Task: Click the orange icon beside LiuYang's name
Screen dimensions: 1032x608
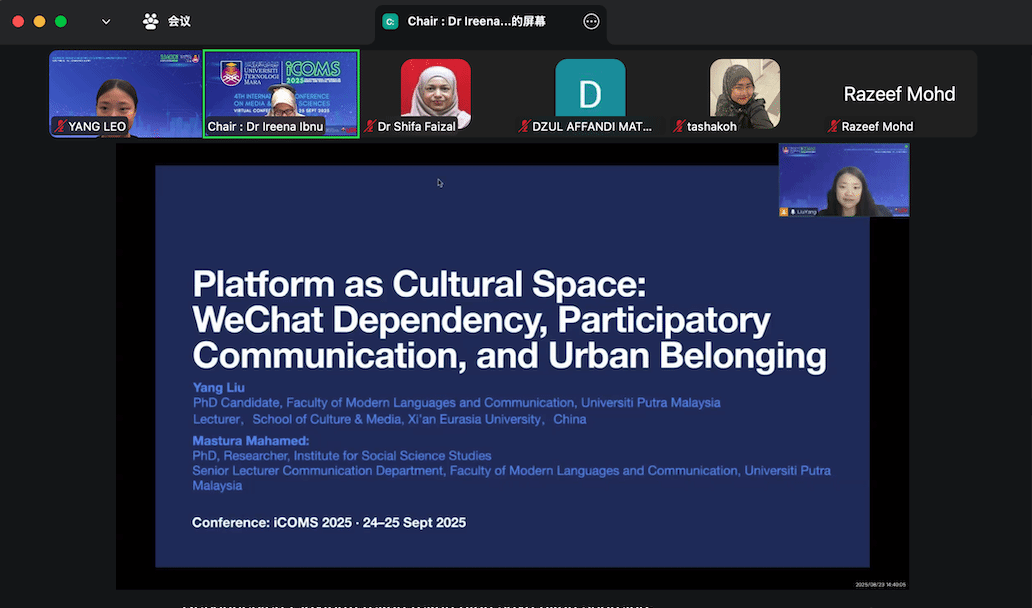Action: click(x=785, y=212)
